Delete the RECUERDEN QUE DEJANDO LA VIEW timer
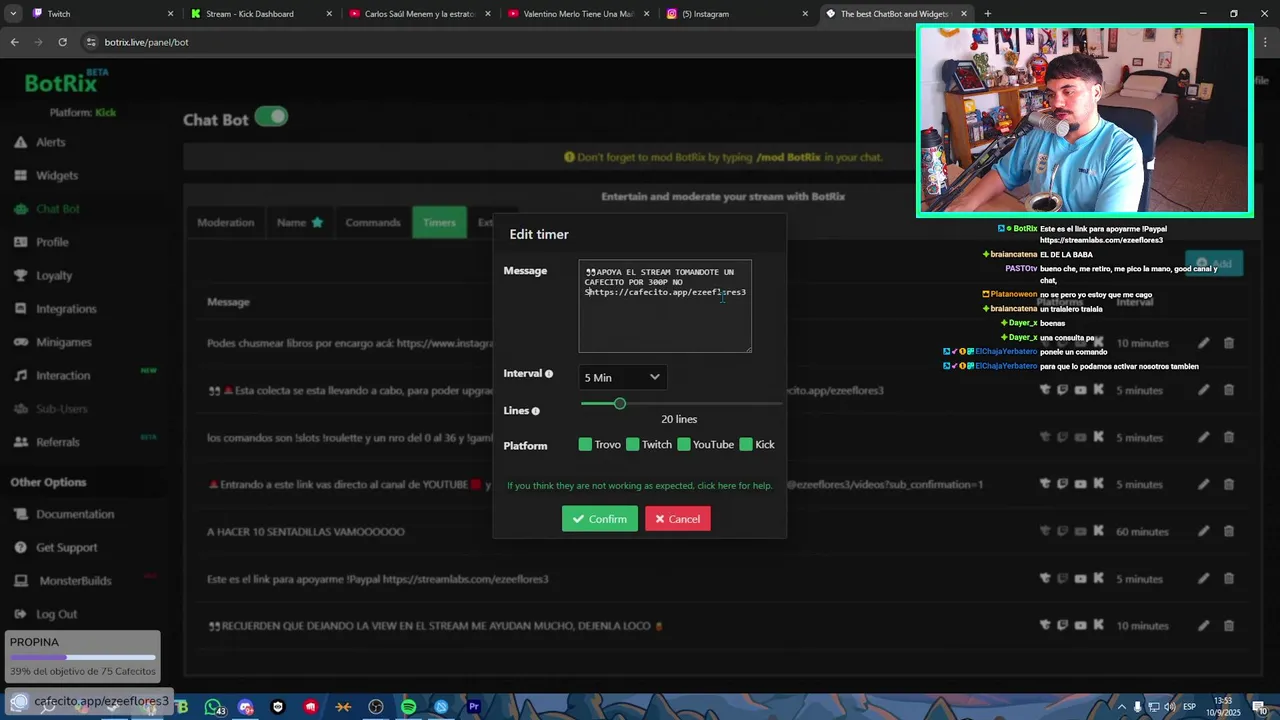 (x=1229, y=625)
